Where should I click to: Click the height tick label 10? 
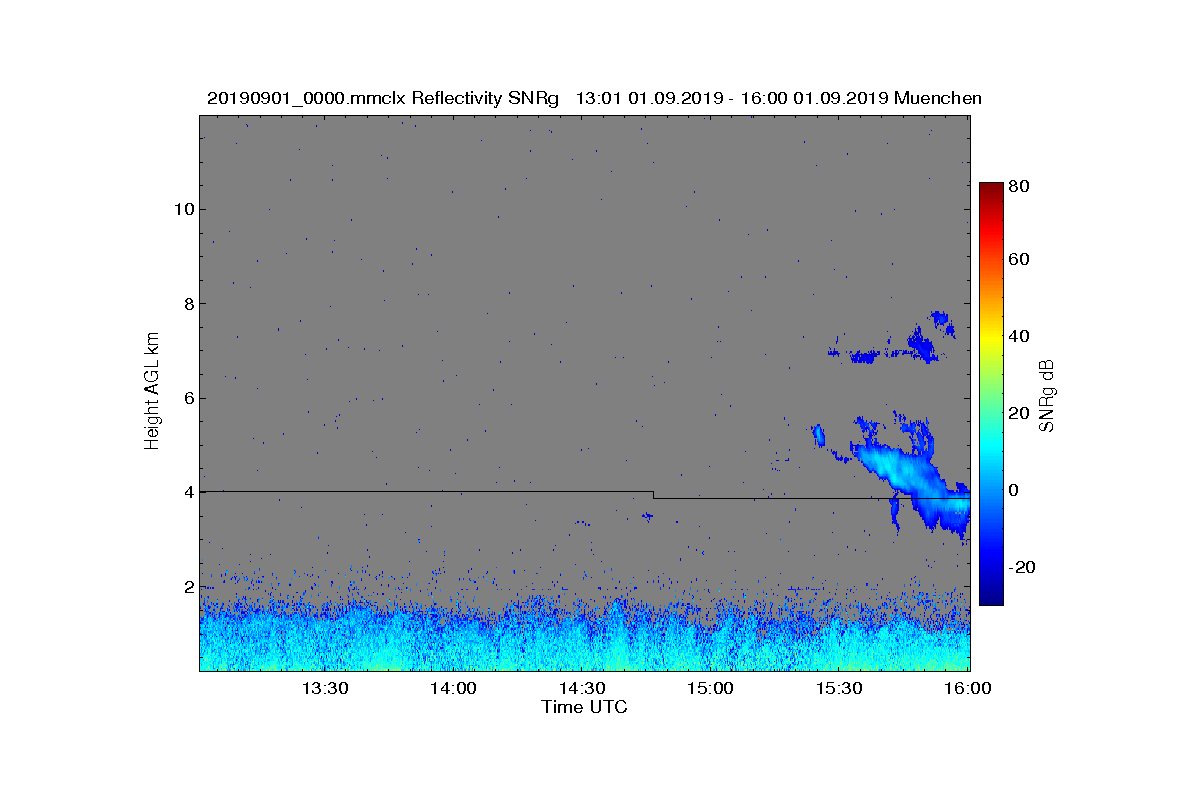[x=183, y=209]
